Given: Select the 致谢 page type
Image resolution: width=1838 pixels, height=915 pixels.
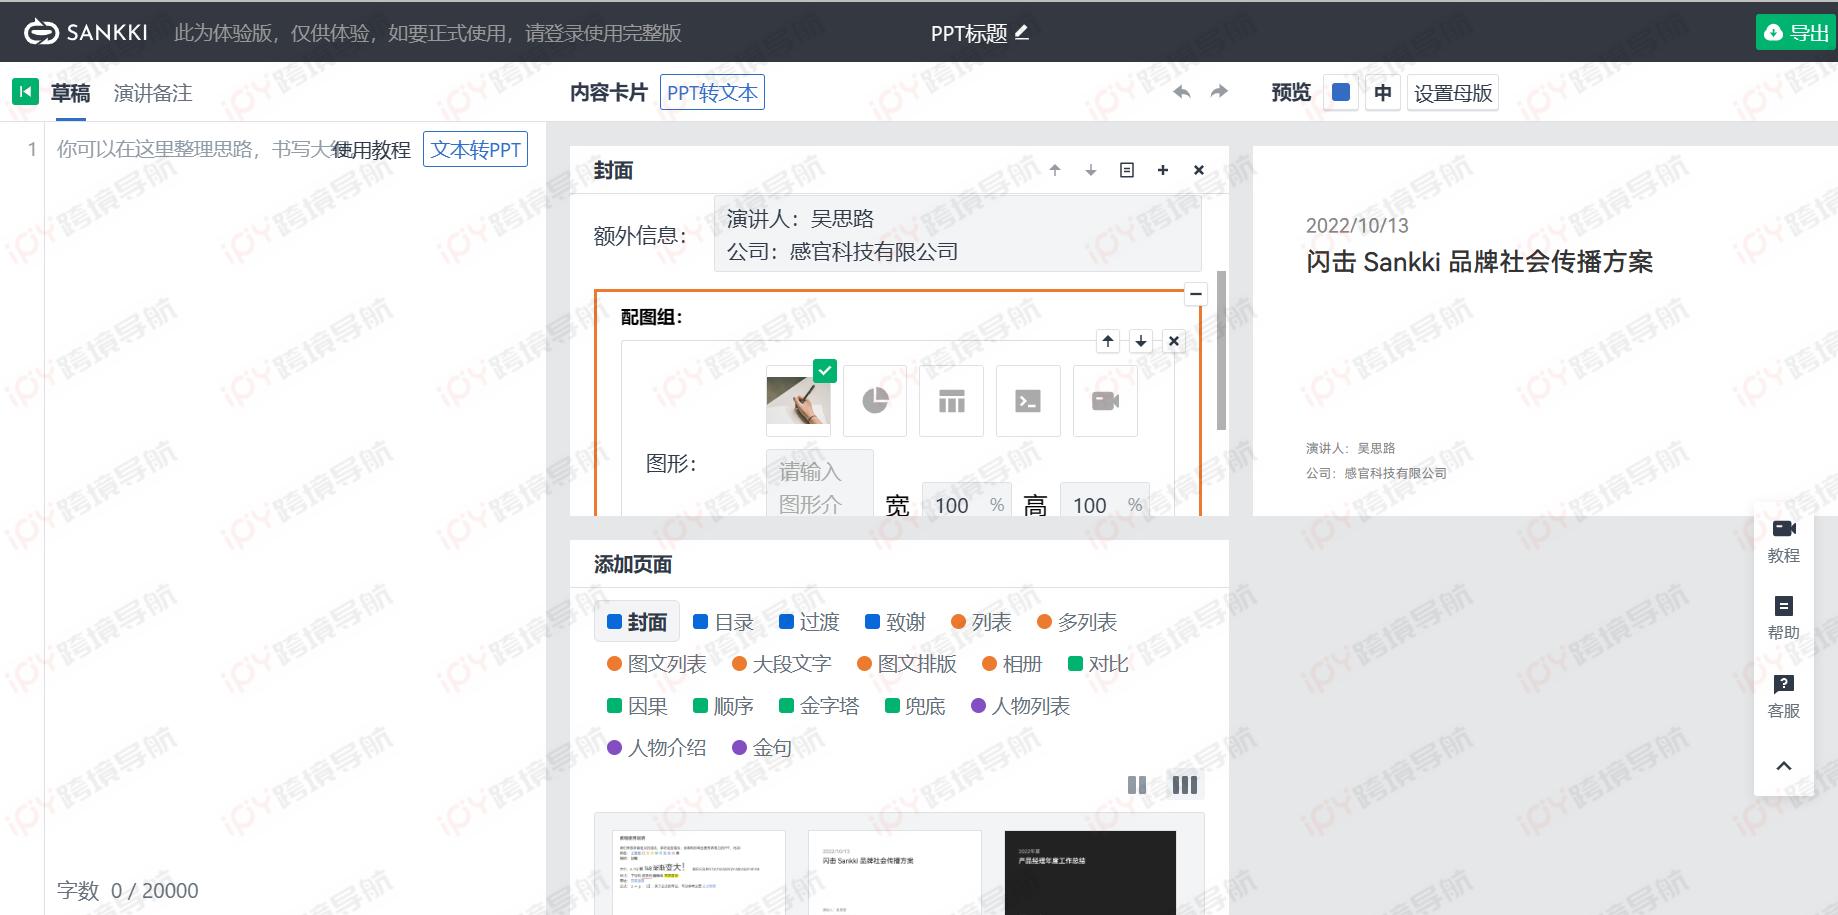Looking at the screenshot, I should point(895,622).
